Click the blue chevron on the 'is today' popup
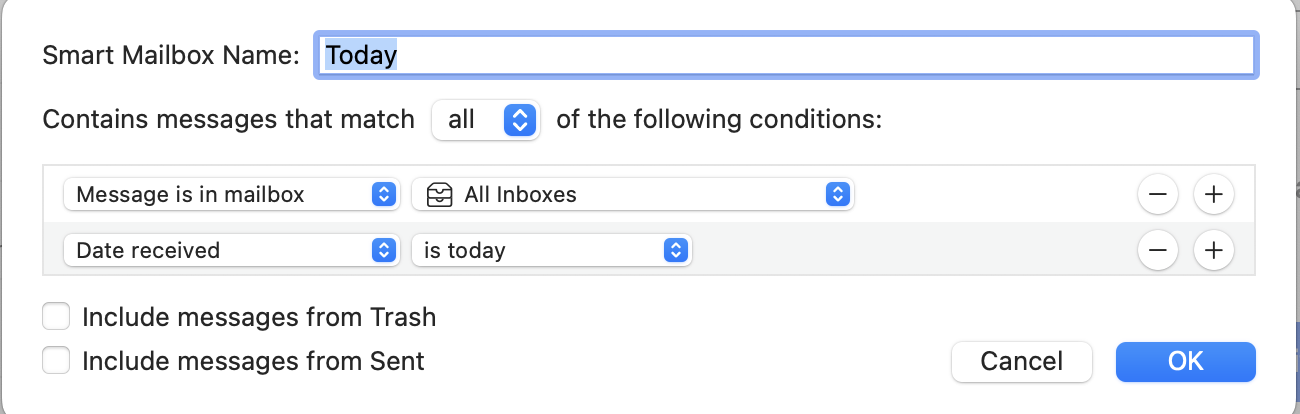The image size is (1300, 414). (677, 249)
